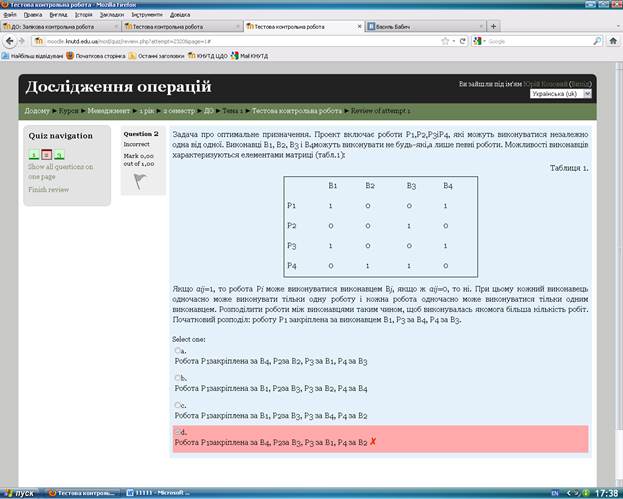Open the search engine selector dropdown
The height and width of the screenshot is (499, 623).
pos(480,41)
